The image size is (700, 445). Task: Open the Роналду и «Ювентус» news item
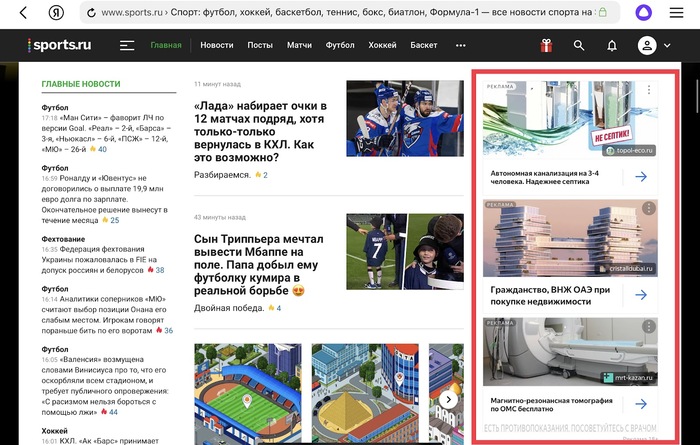pyautogui.click(x=104, y=199)
